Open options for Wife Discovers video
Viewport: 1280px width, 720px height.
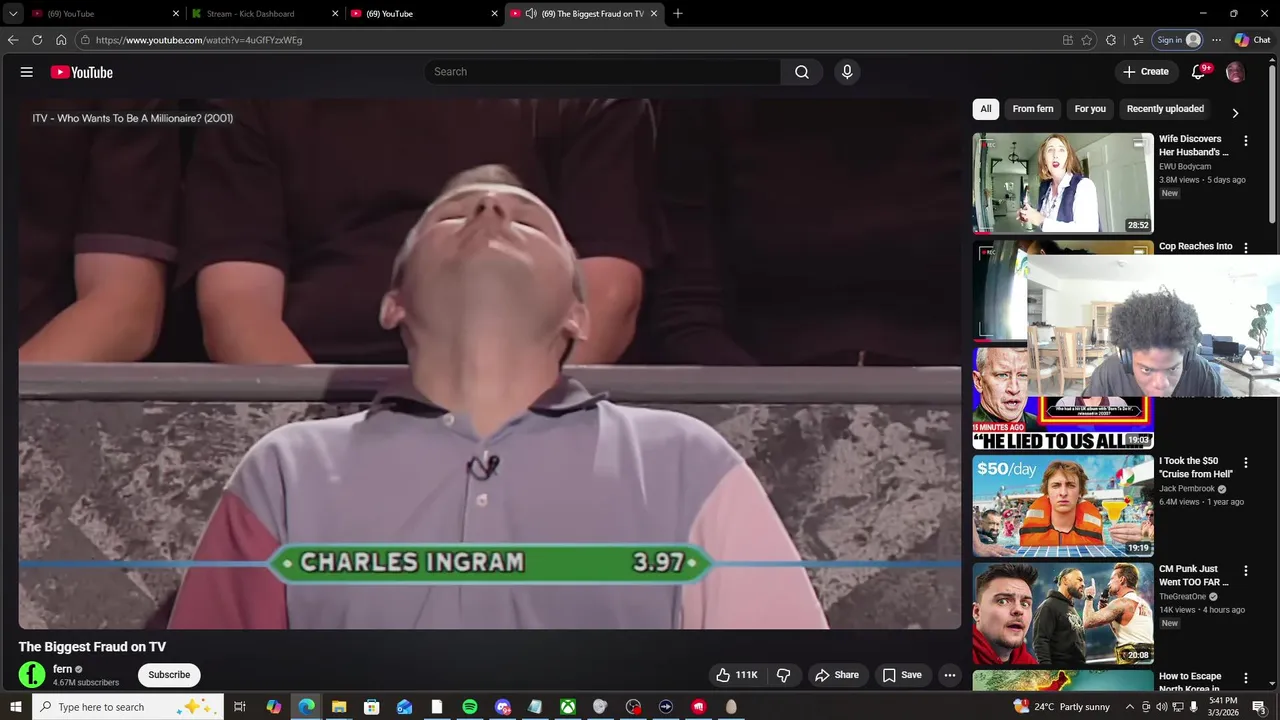[x=1246, y=141]
